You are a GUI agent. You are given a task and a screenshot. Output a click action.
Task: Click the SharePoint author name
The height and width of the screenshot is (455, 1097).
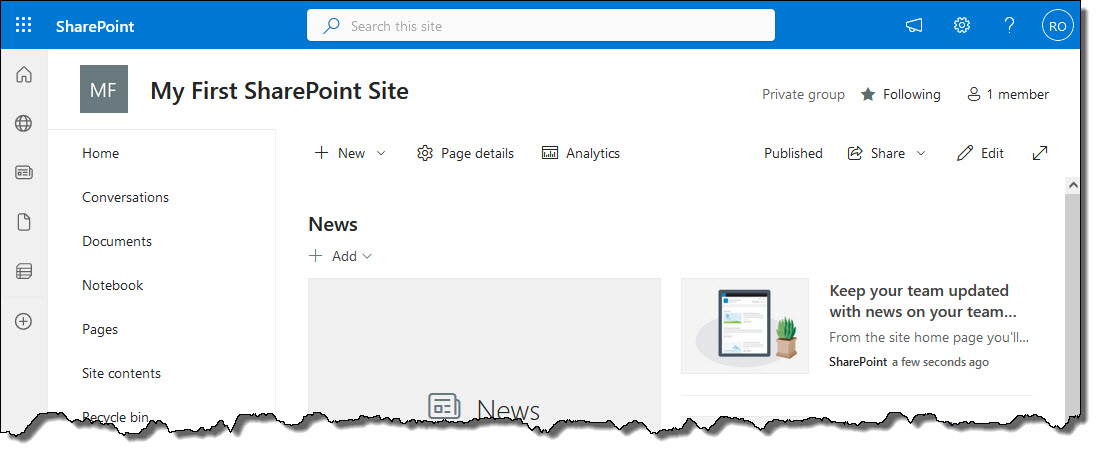(858, 362)
